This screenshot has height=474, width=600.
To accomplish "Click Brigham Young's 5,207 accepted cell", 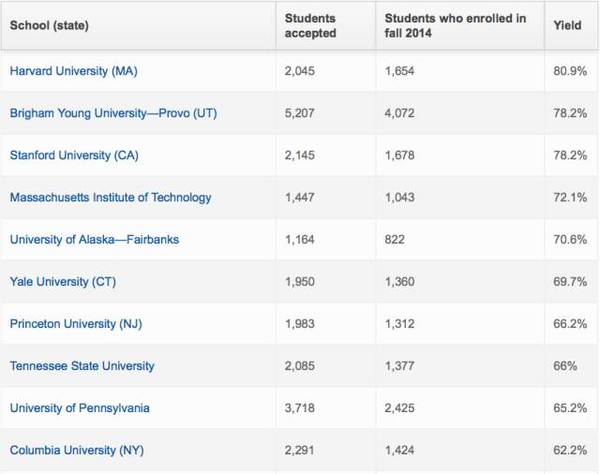I will pos(302,114).
